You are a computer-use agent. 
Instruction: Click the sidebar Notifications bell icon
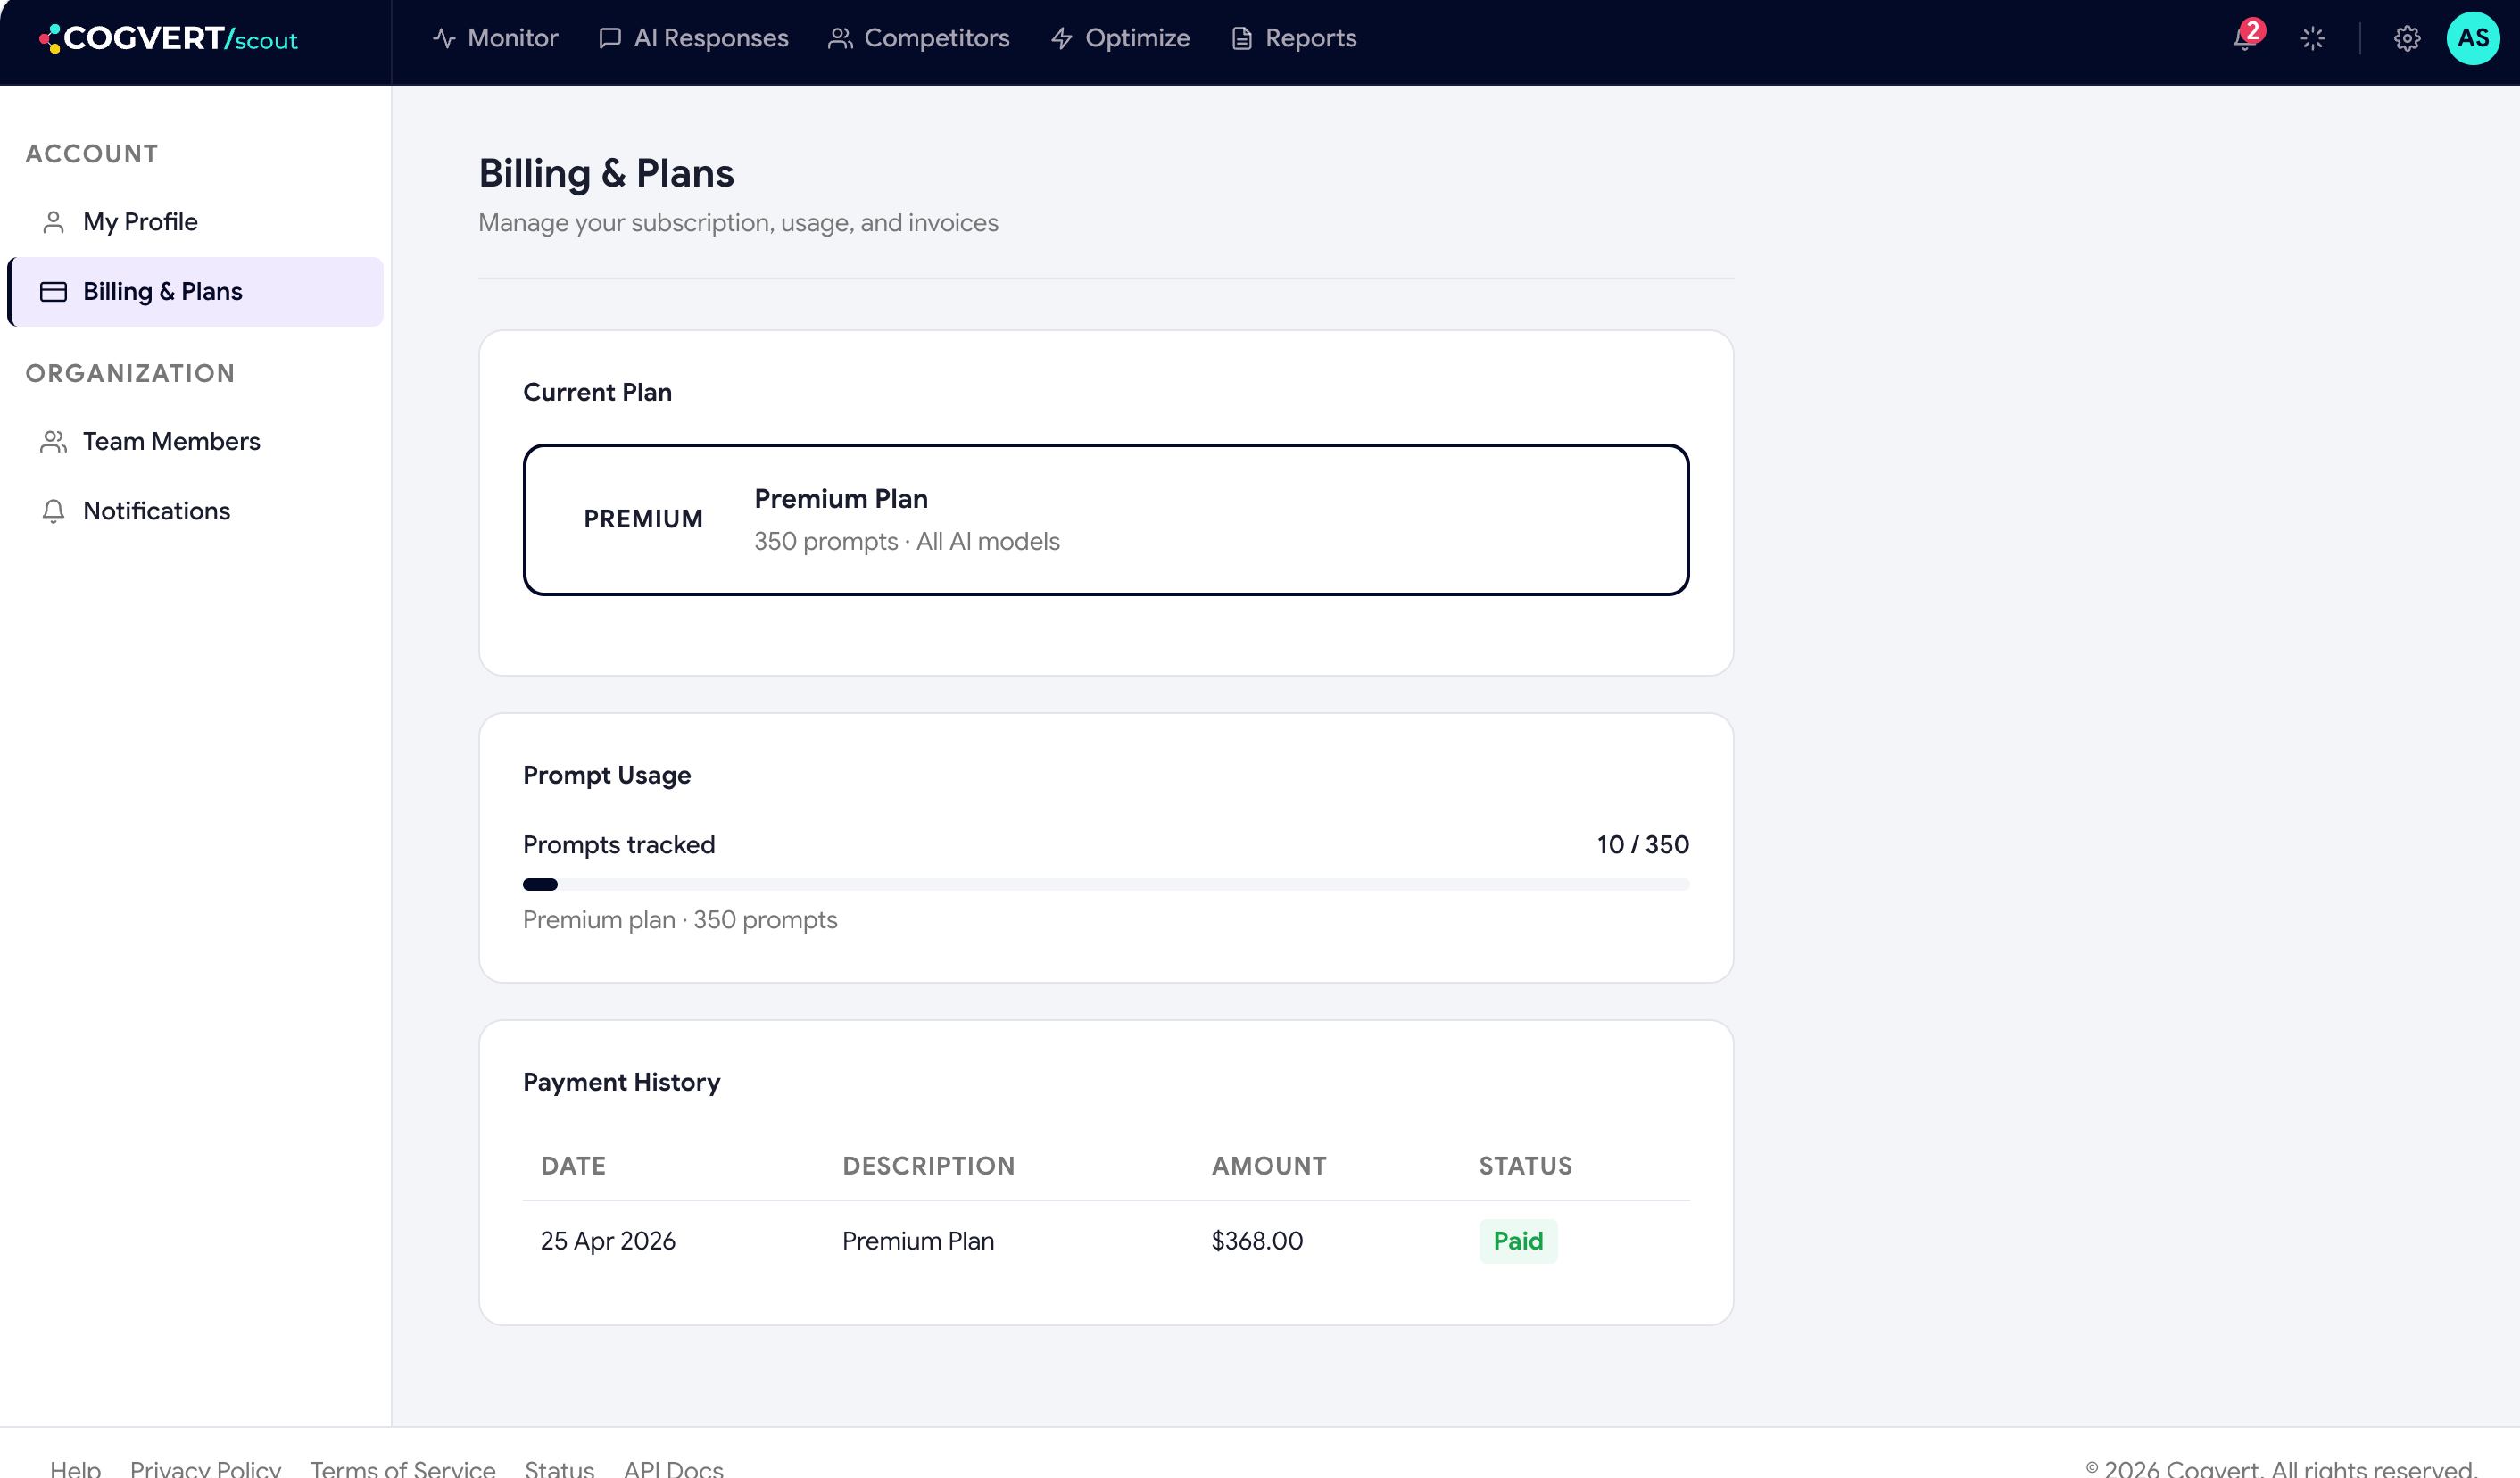tap(54, 511)
